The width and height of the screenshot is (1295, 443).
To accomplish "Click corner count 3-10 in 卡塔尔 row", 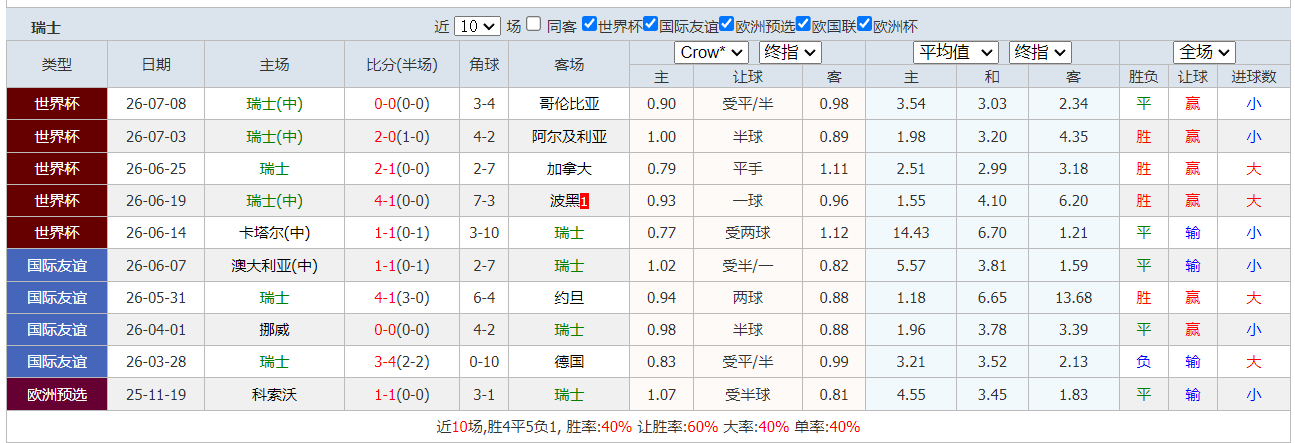I will (484, 233).
